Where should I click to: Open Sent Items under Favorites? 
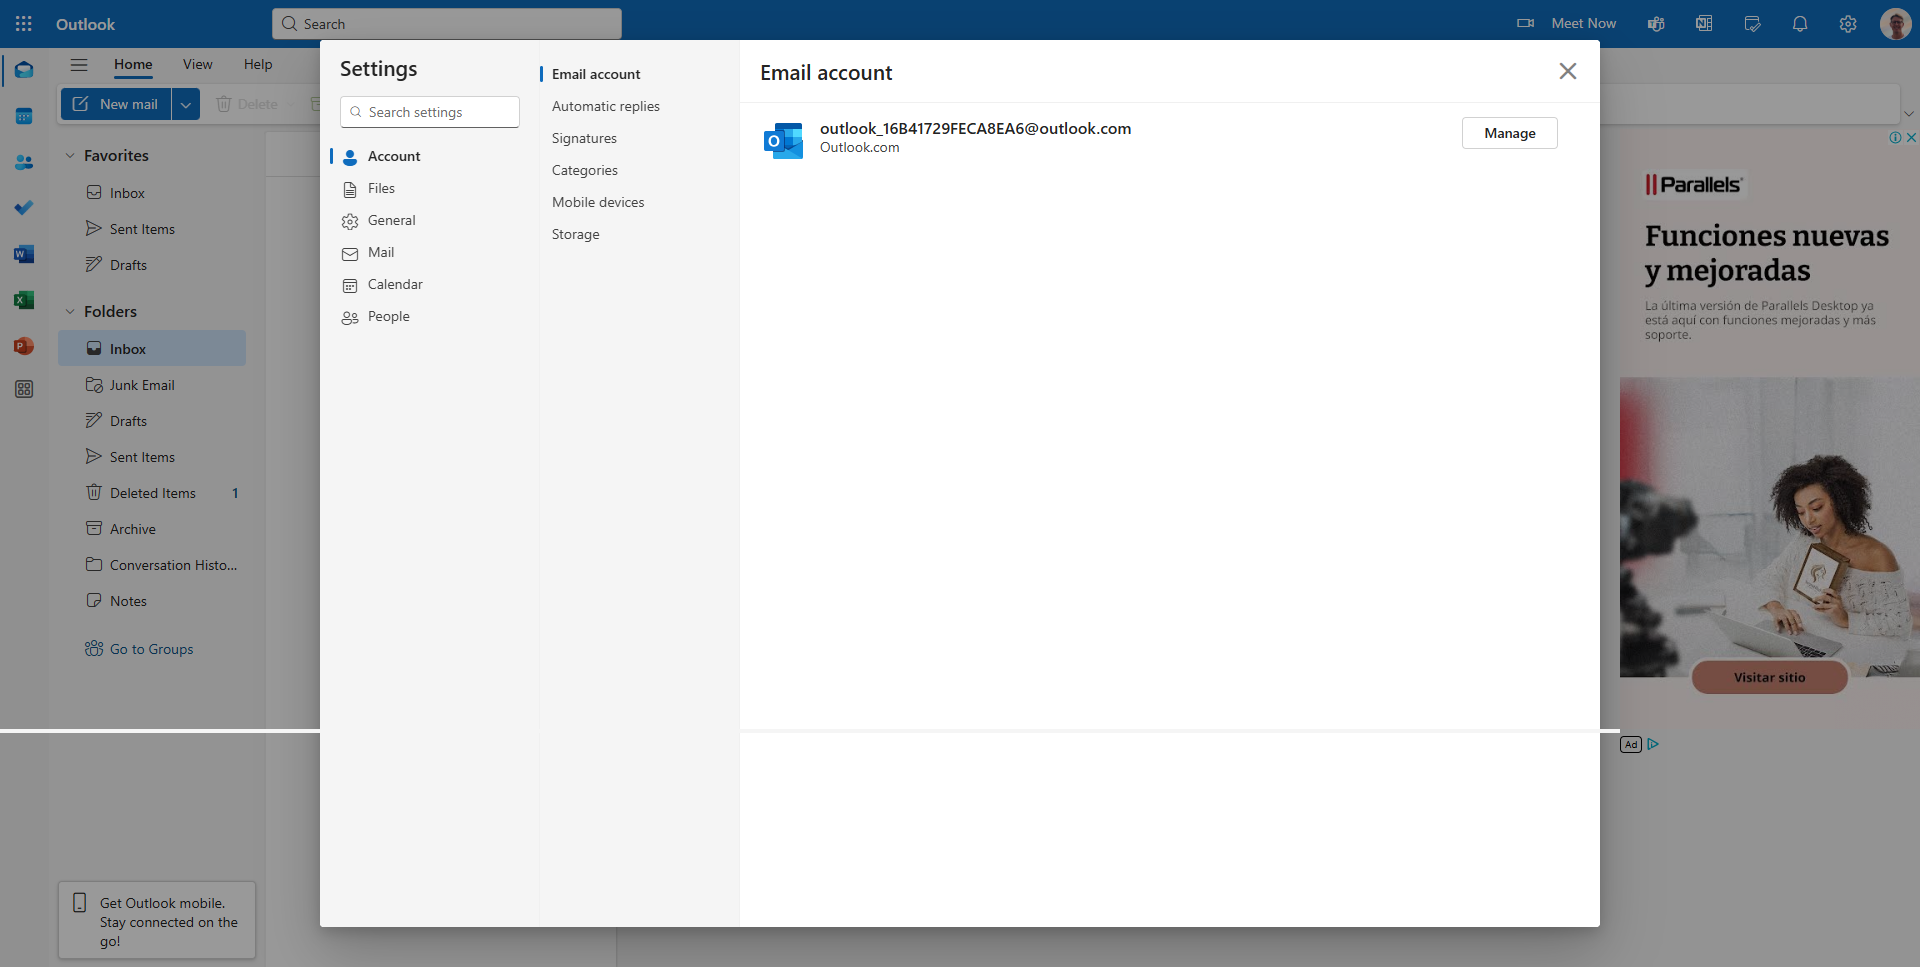pyautogui.click(x=152, y=229)
